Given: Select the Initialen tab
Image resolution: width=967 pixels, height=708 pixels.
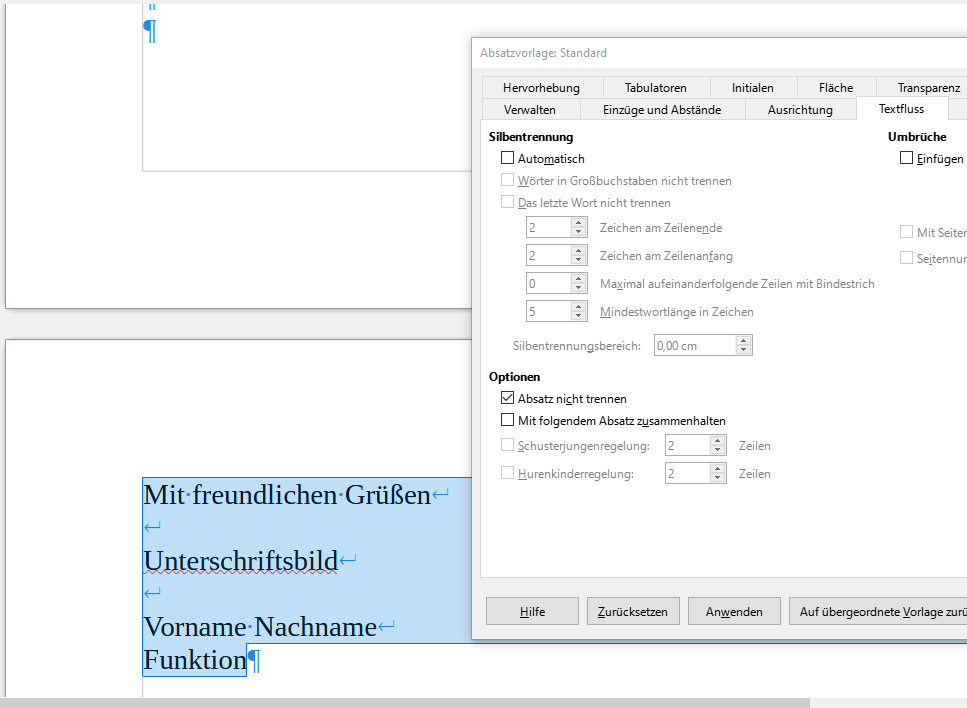Looking at the screenshot, I should 752,88.
